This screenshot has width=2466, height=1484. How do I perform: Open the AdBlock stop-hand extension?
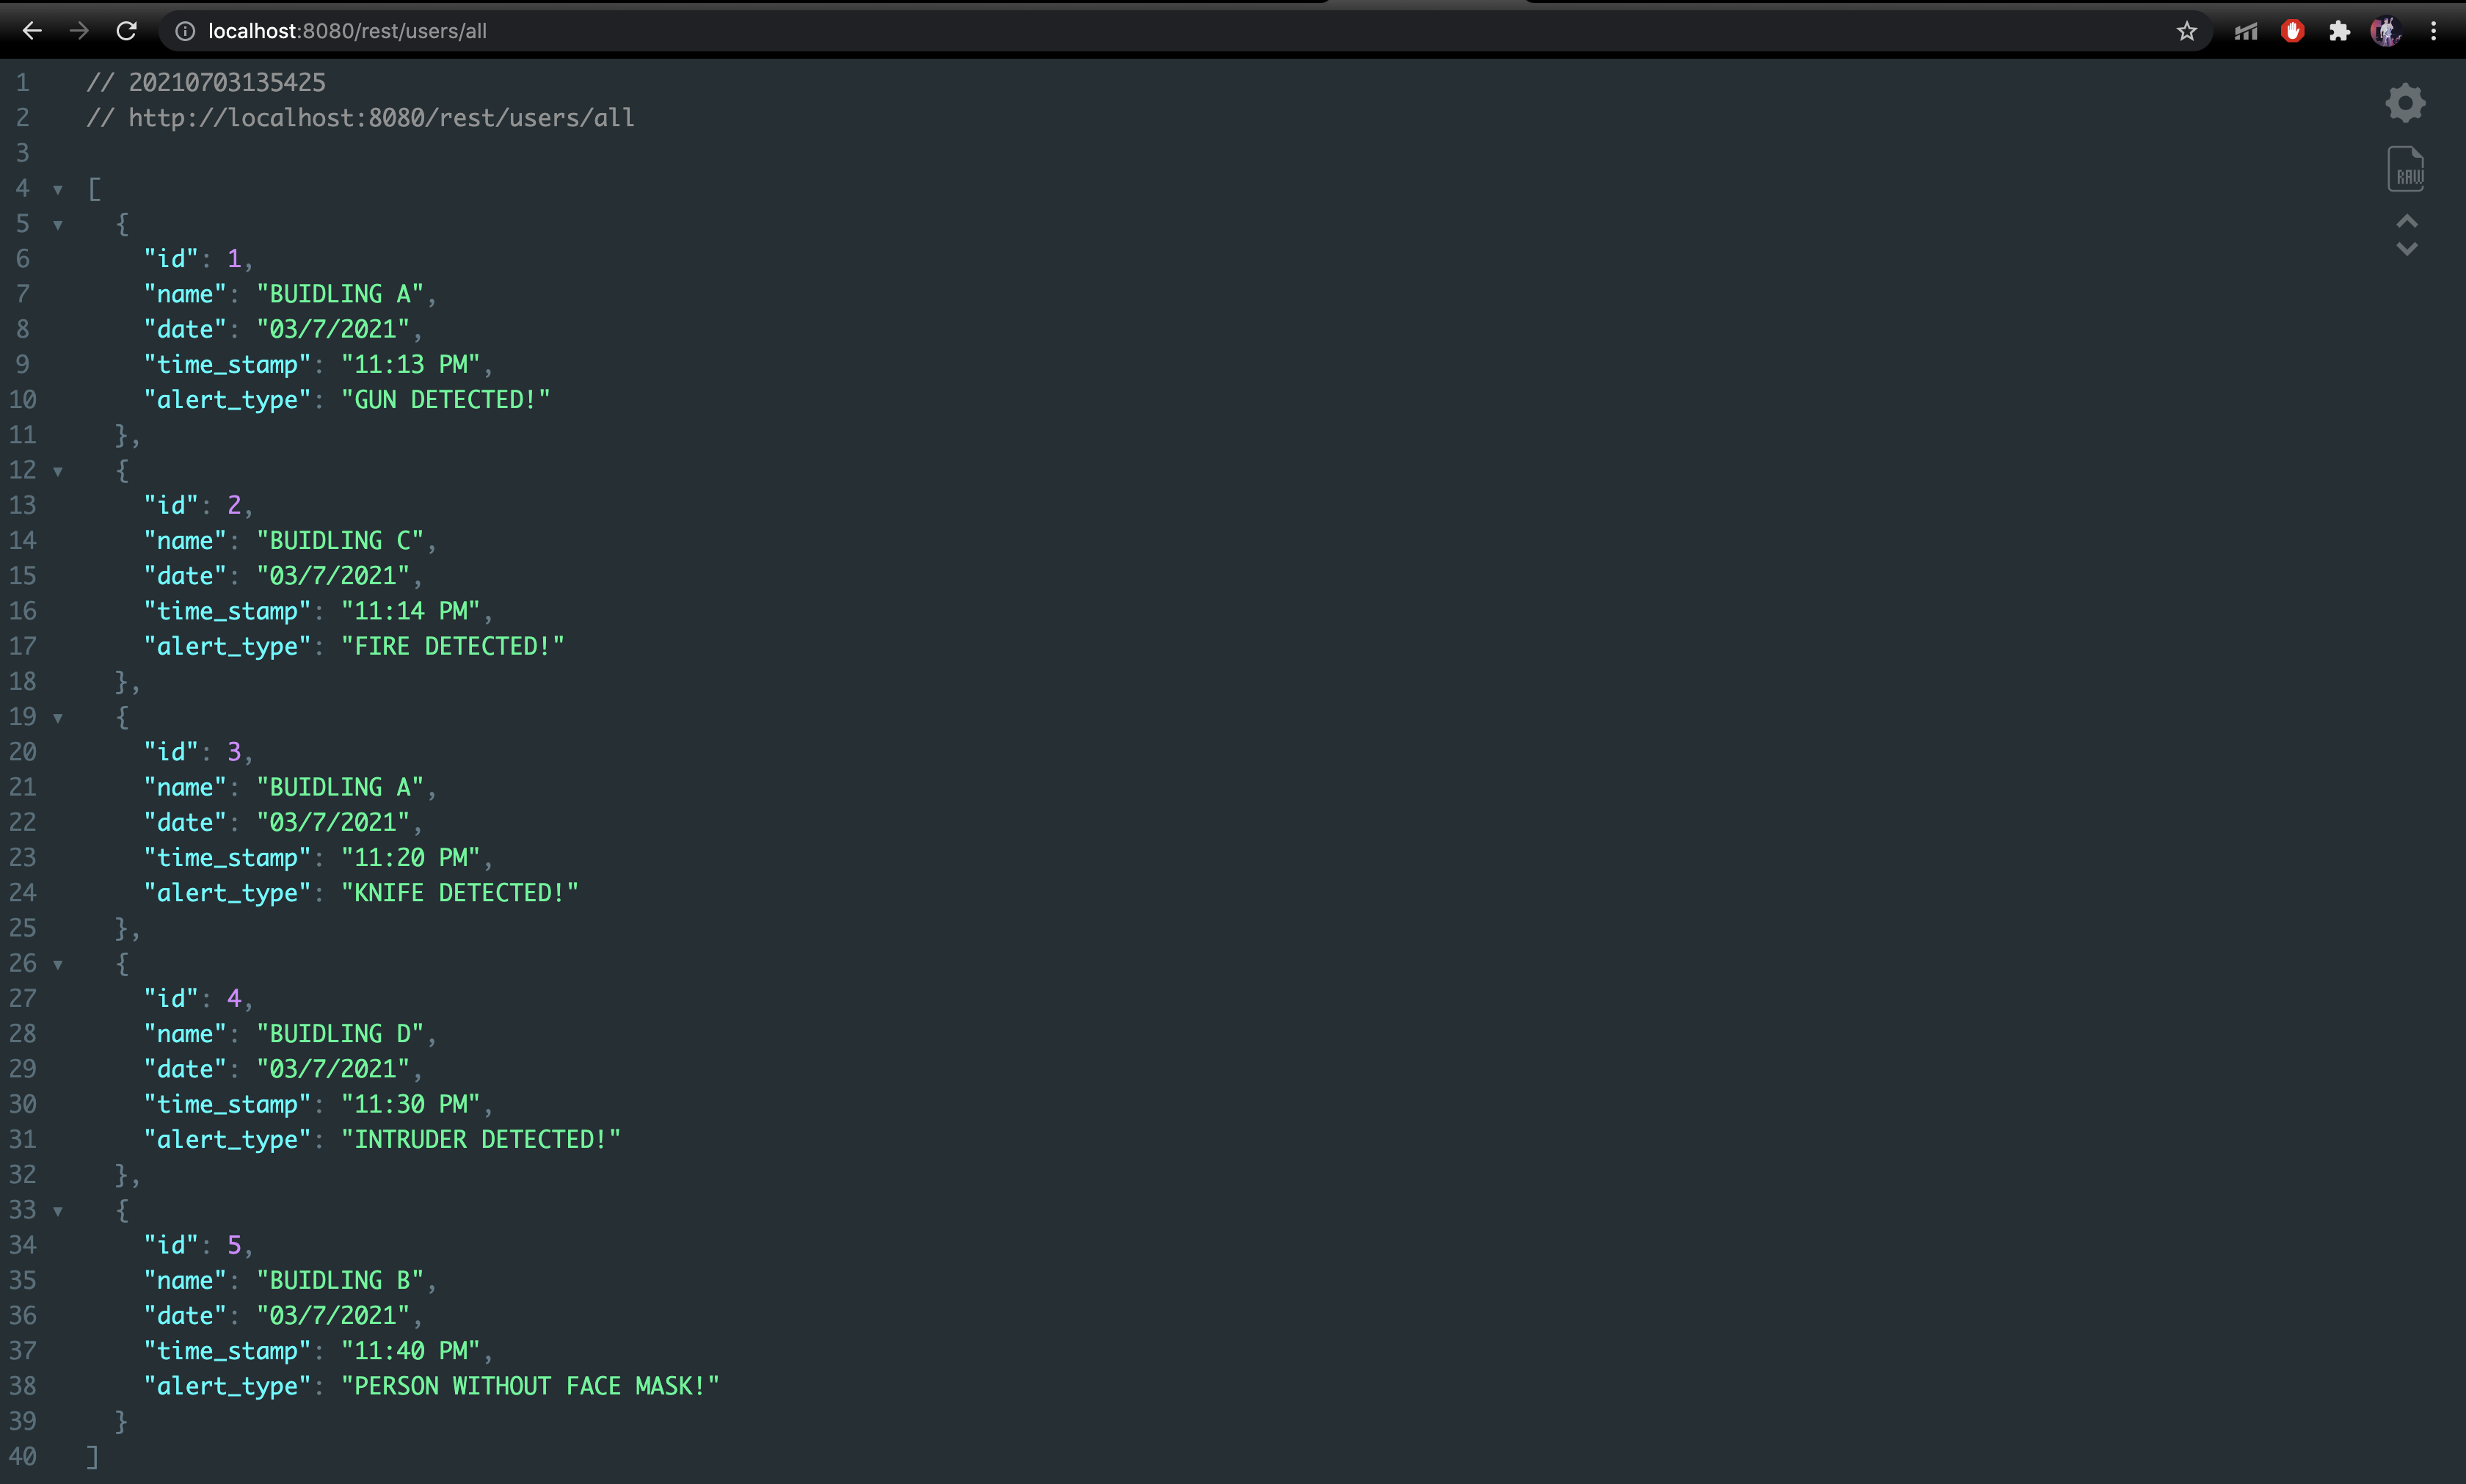pos(2292,30)
